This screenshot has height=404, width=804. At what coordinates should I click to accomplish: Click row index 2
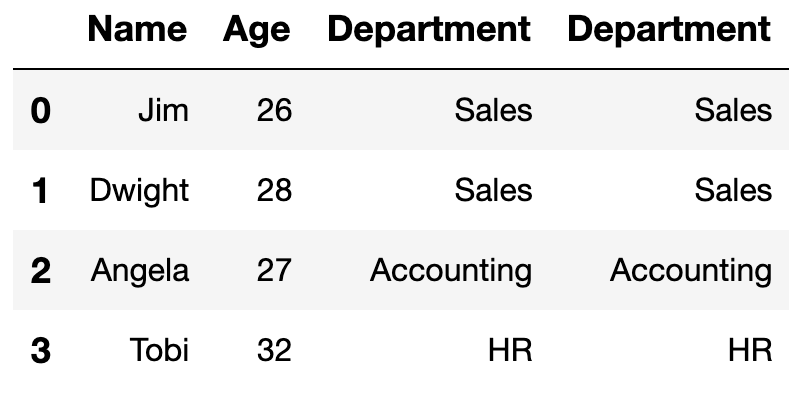(41, 271)
